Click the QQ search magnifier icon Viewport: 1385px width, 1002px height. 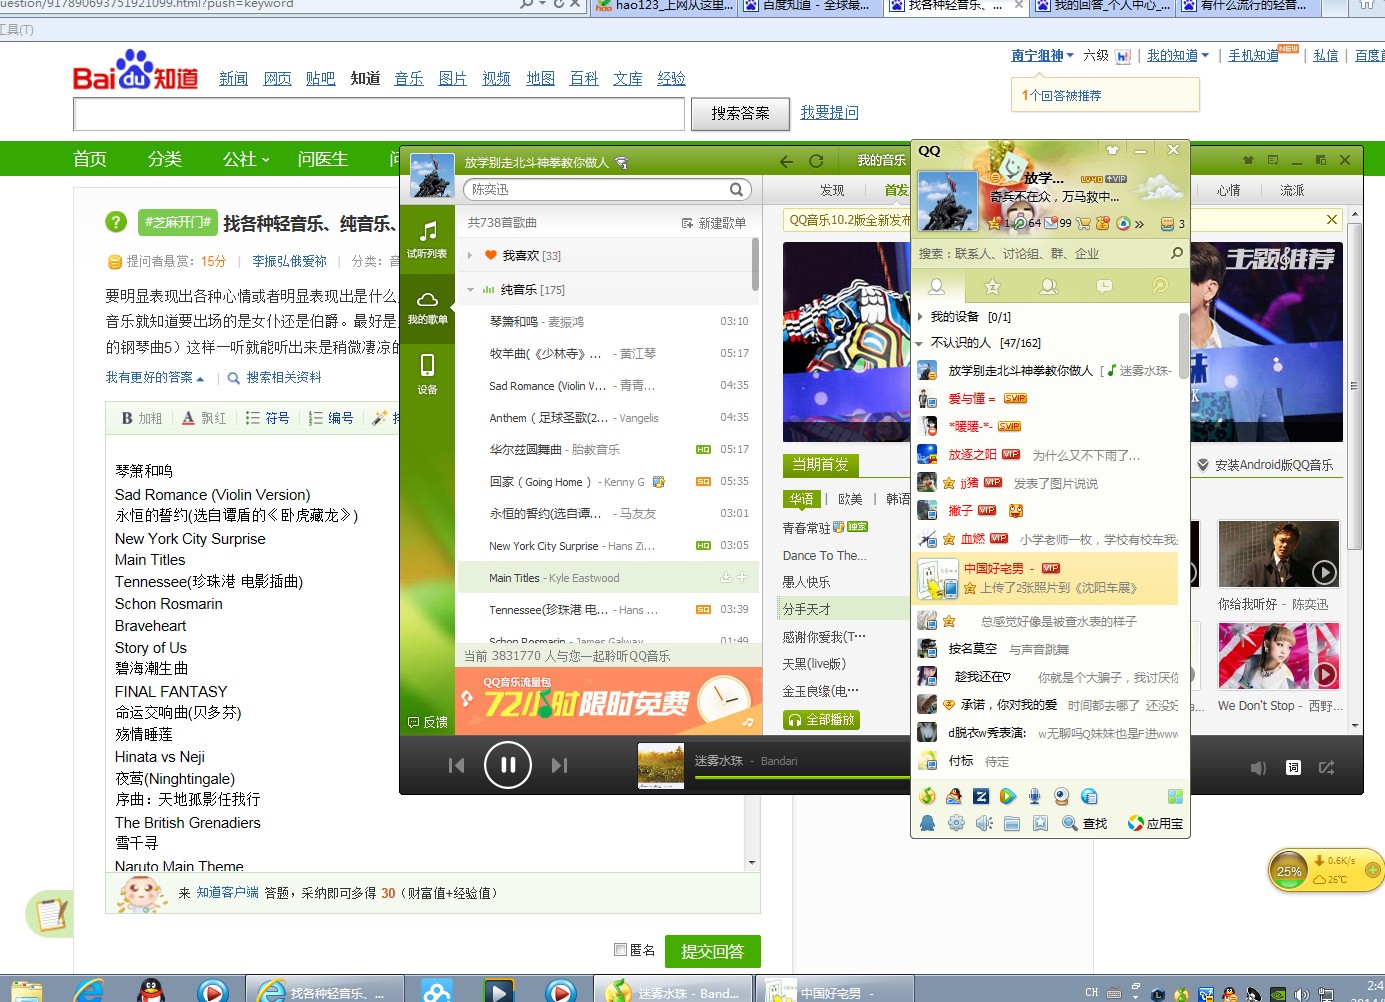coord(1176,253)
